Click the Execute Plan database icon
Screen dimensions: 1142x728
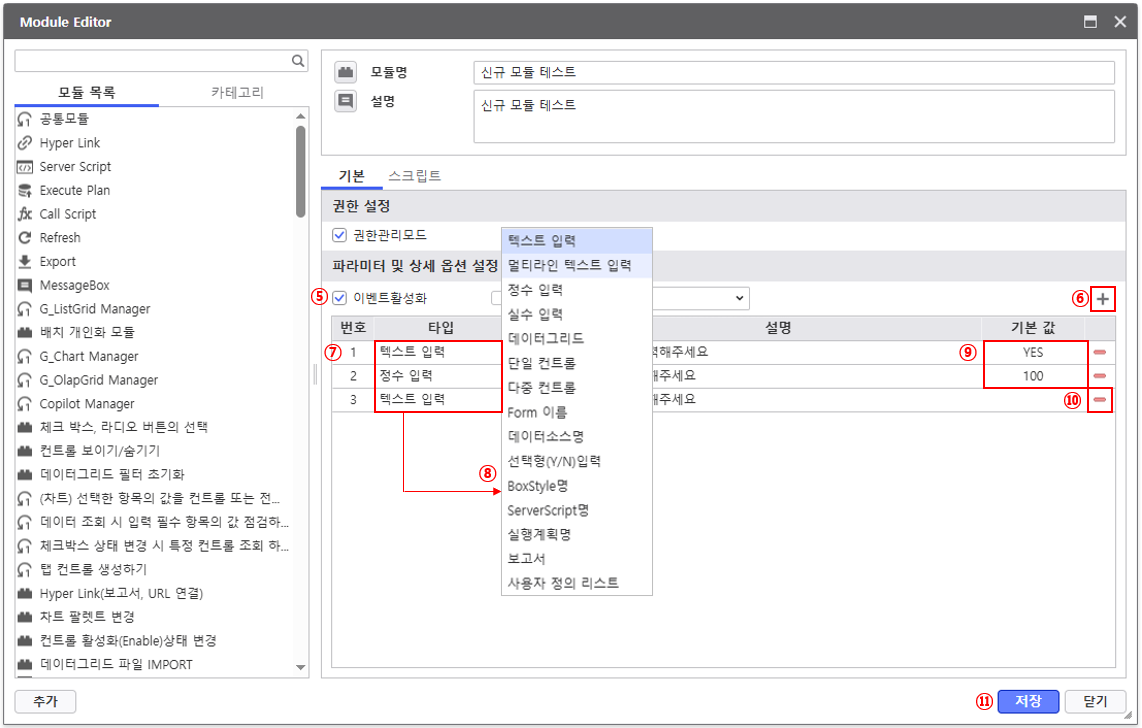pyautogui.click(x=25, y=190)
